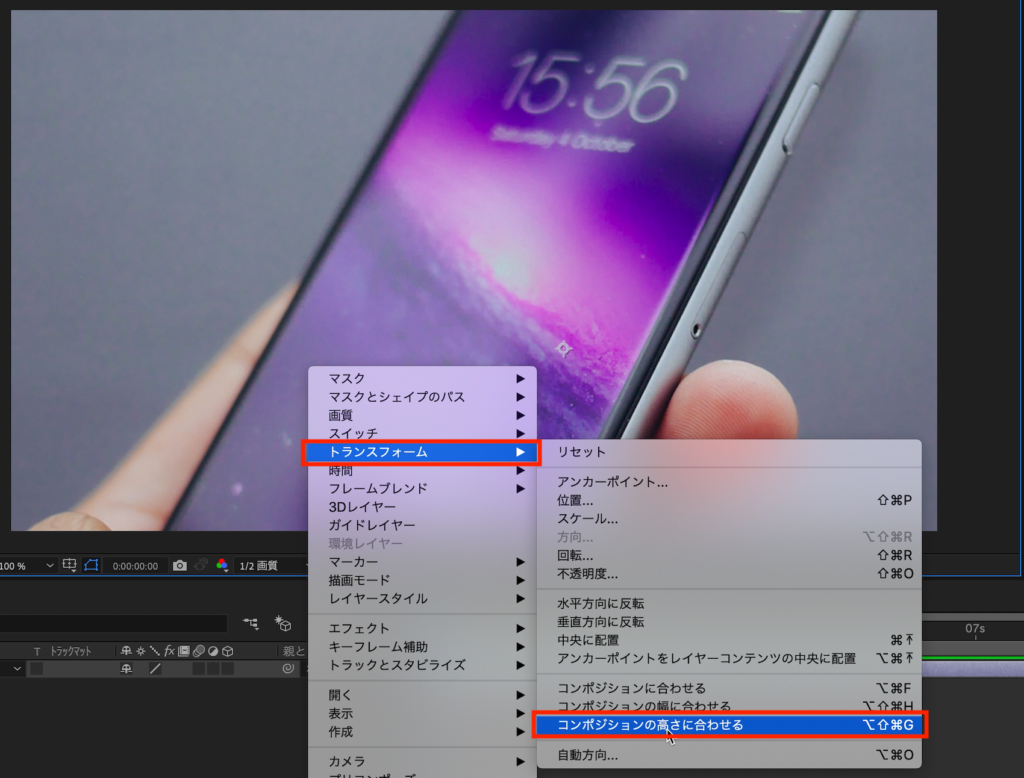Open the 1/2 画質 resolution dropdown
Image resolution: width=1024 pixels, height=778 pixels.
(271, 566)
